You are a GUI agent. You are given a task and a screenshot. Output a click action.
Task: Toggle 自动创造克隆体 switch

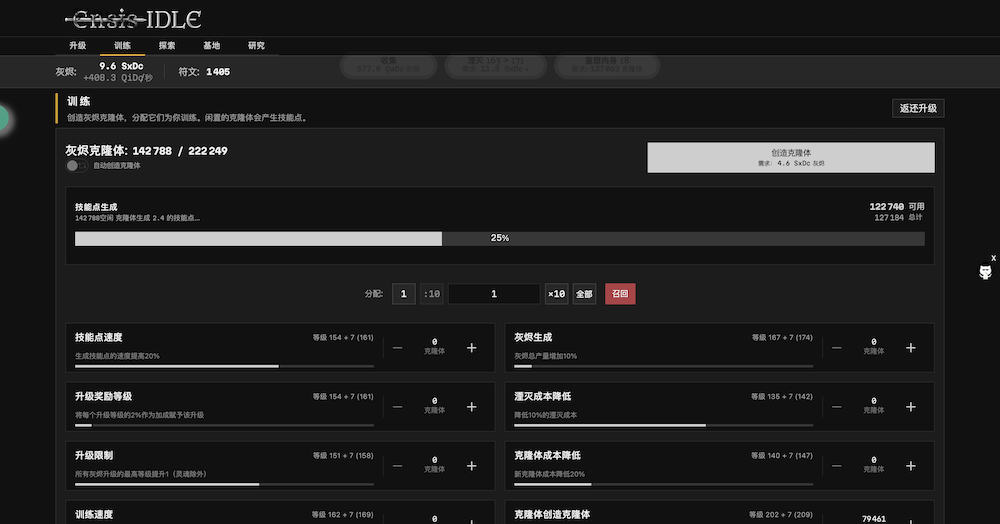(76, 166)
